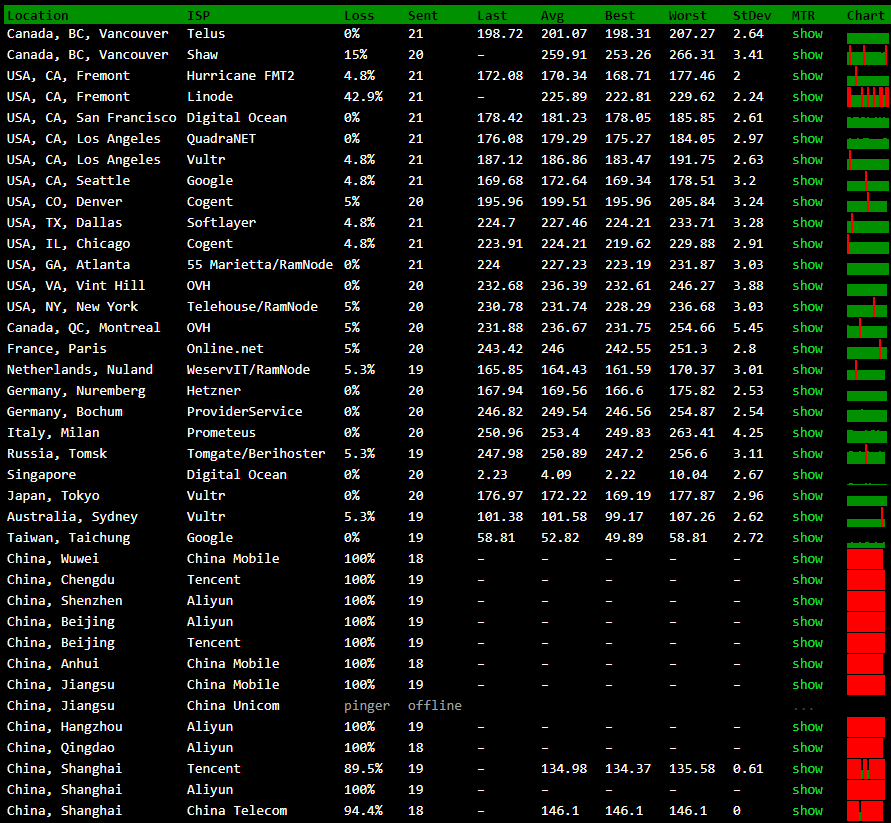Click the OVH Vint Hill latency chart

click(867, 289)
